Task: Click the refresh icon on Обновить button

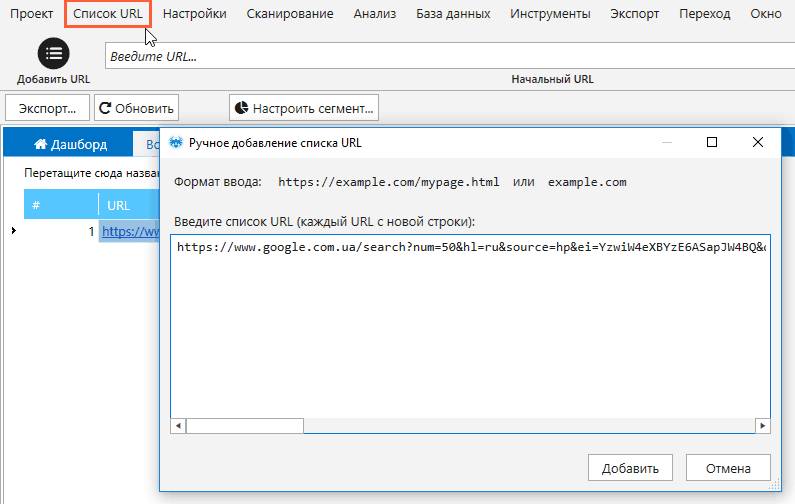Action: pos(104,107)
